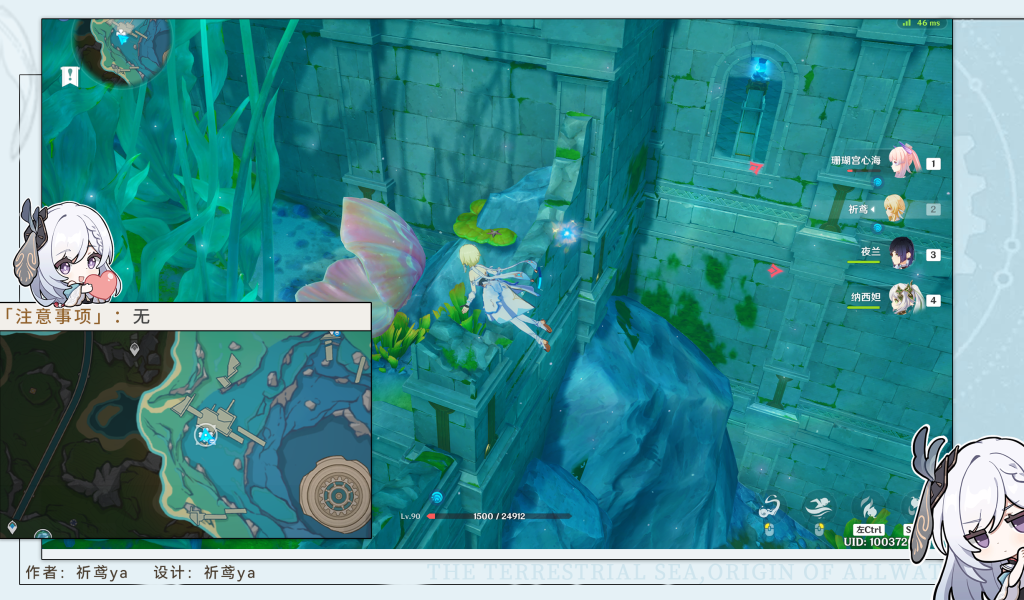Click the blue swirl icon left of Lv.90
1024x600 pixels.
coord(438,497)
